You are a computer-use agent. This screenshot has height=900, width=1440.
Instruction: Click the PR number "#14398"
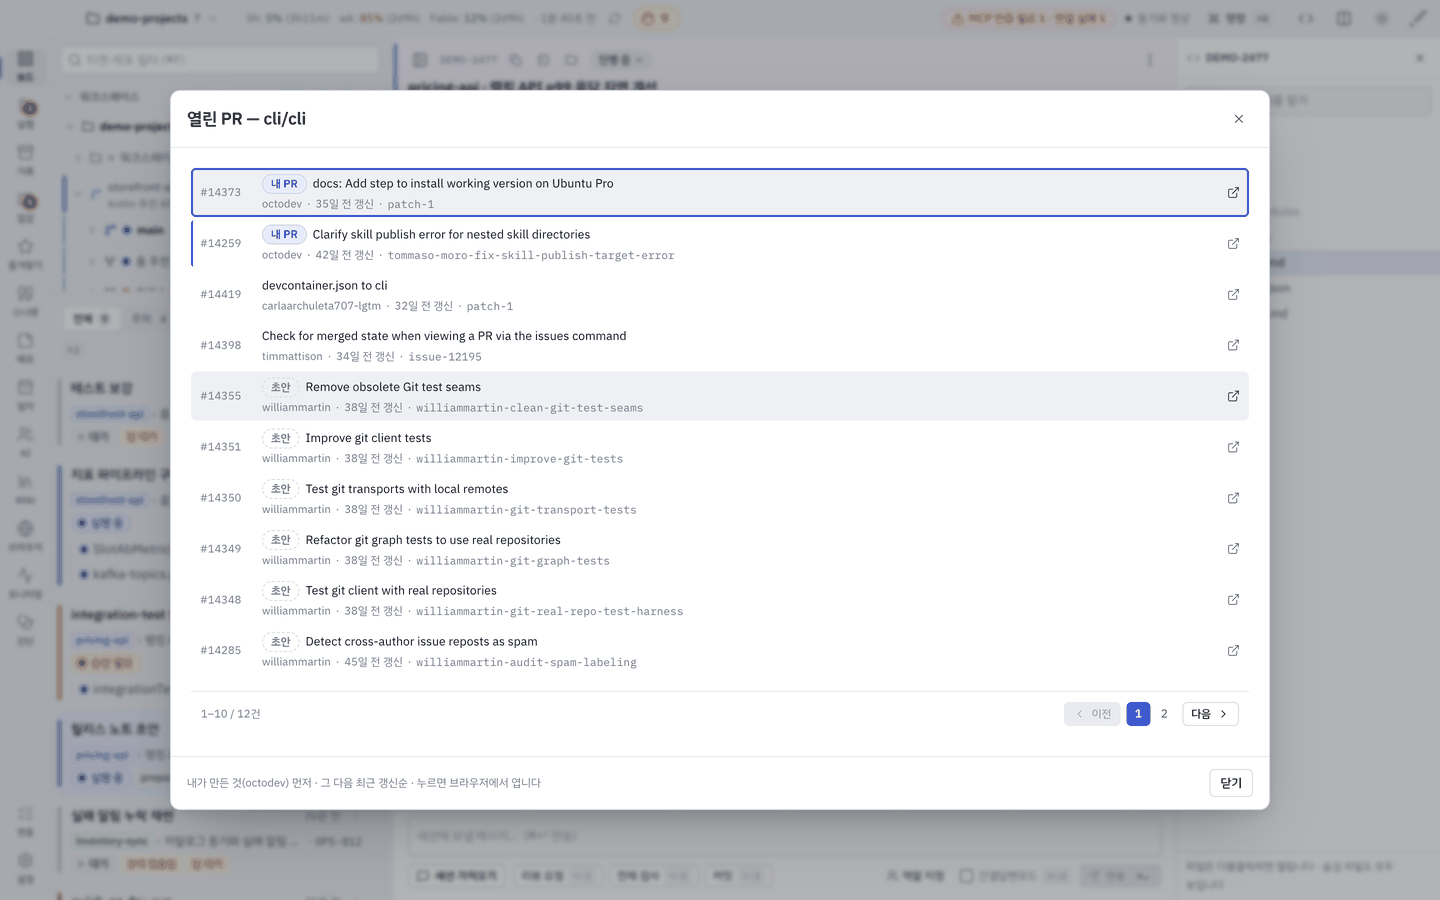click(221, 346)
